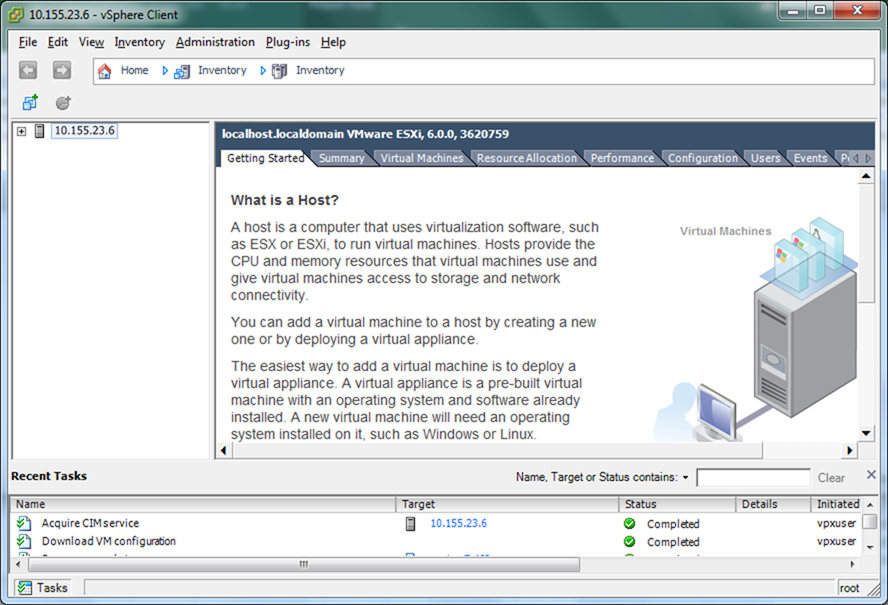This screenshot has height=605, width=888.
Task: Open the filter criteria dropdown in Recent Tasks
Action: [x=686, y=478]
